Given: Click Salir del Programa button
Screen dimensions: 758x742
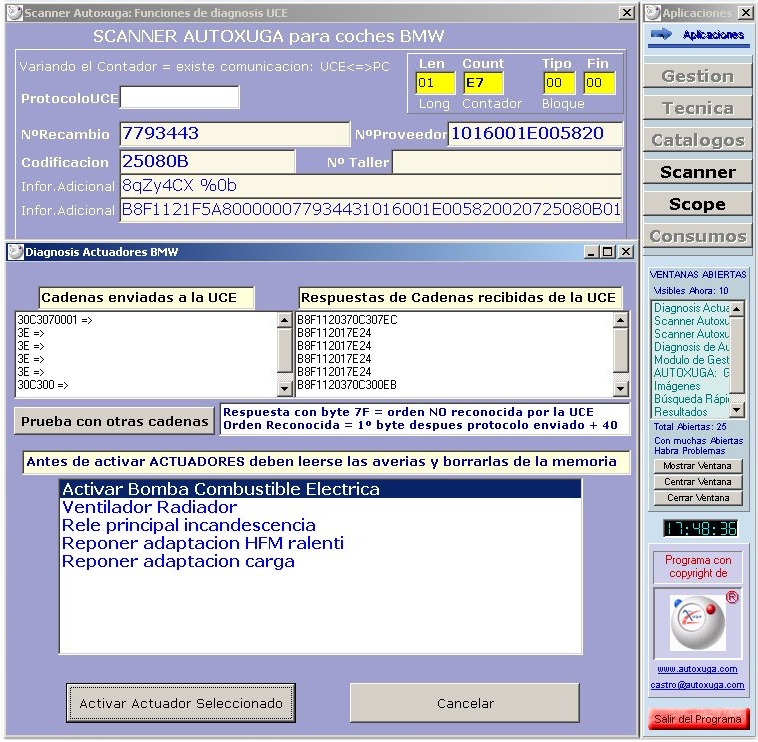Looking at the screenshot, I should (698, 719).
